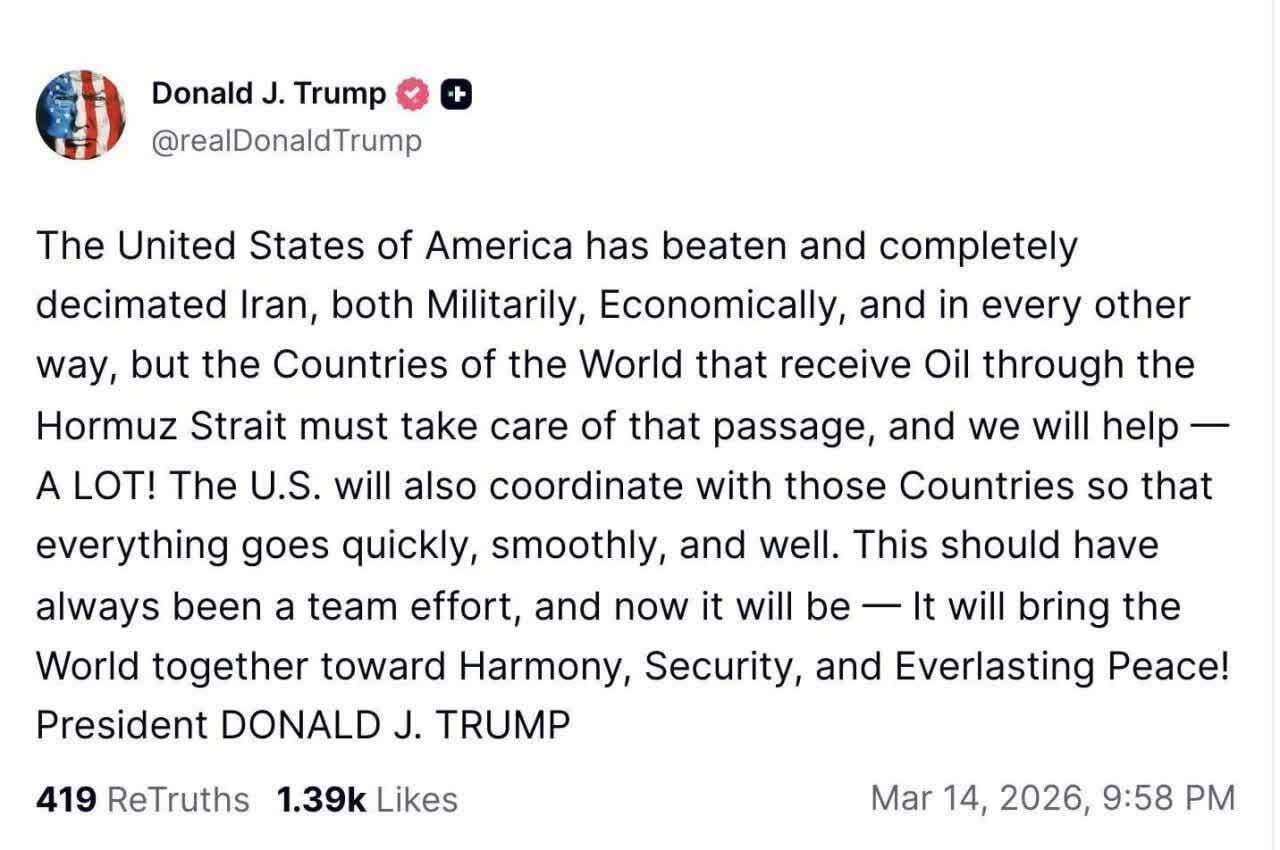Click the 1.39k likes count number

[x=321, y=799]
